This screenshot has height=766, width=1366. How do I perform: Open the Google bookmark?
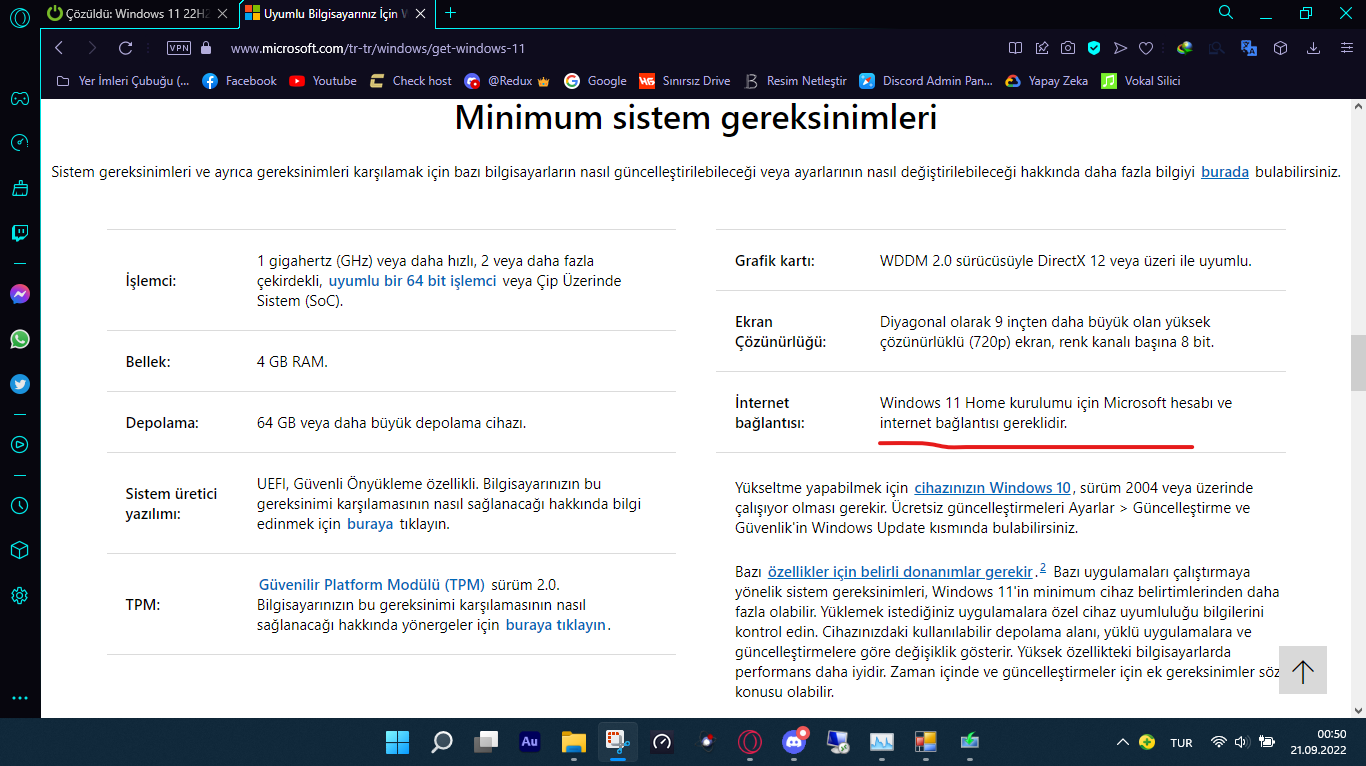(x=595, y=81)
